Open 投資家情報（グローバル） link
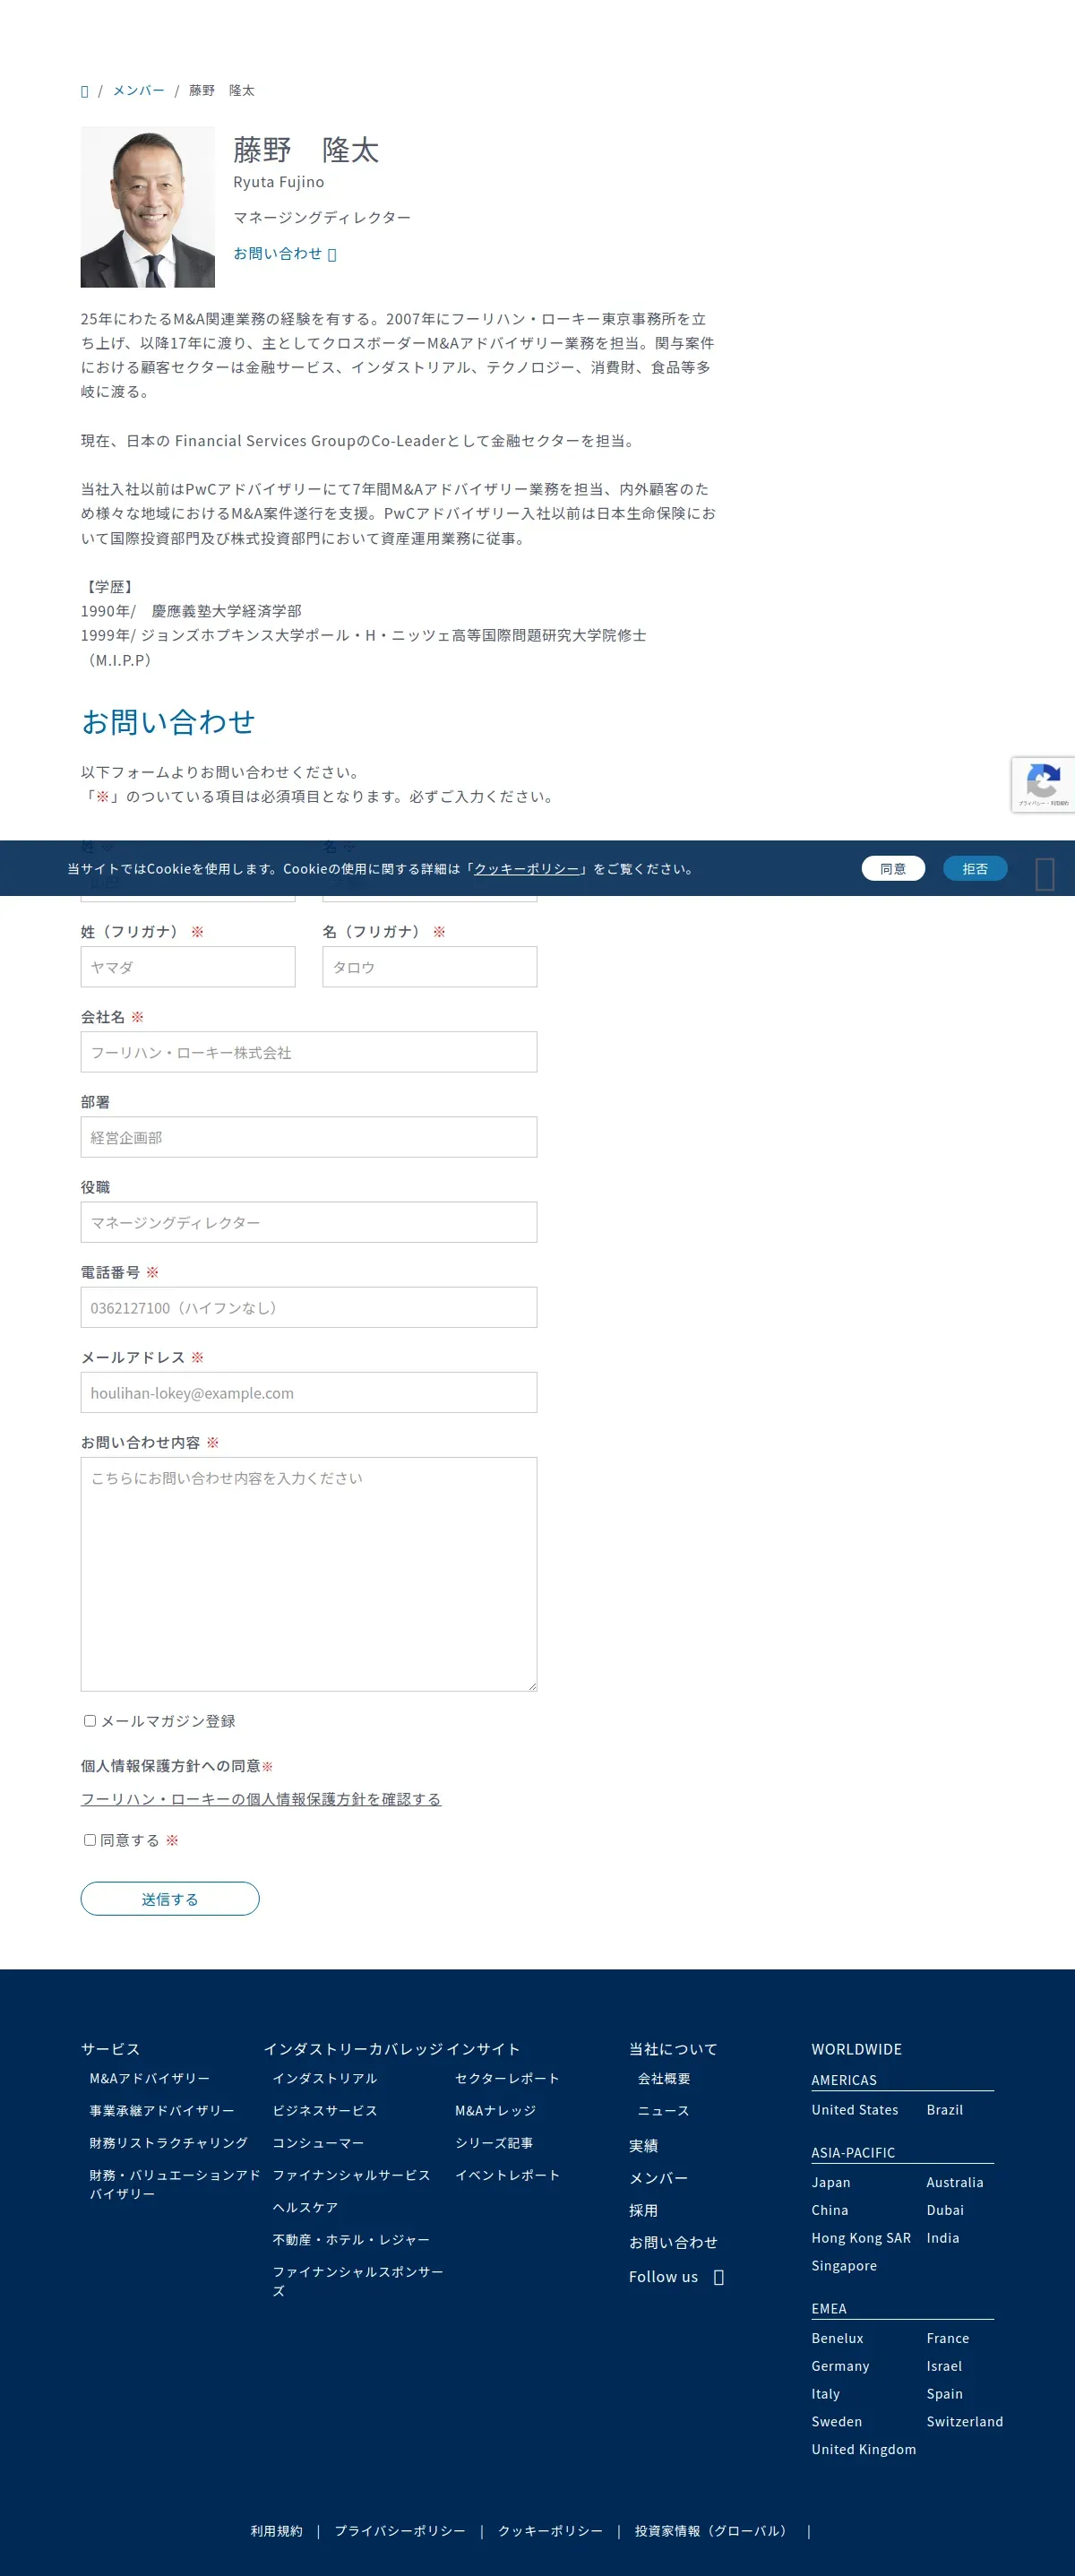The image size is (1075, 2576). click(714, 2531)
